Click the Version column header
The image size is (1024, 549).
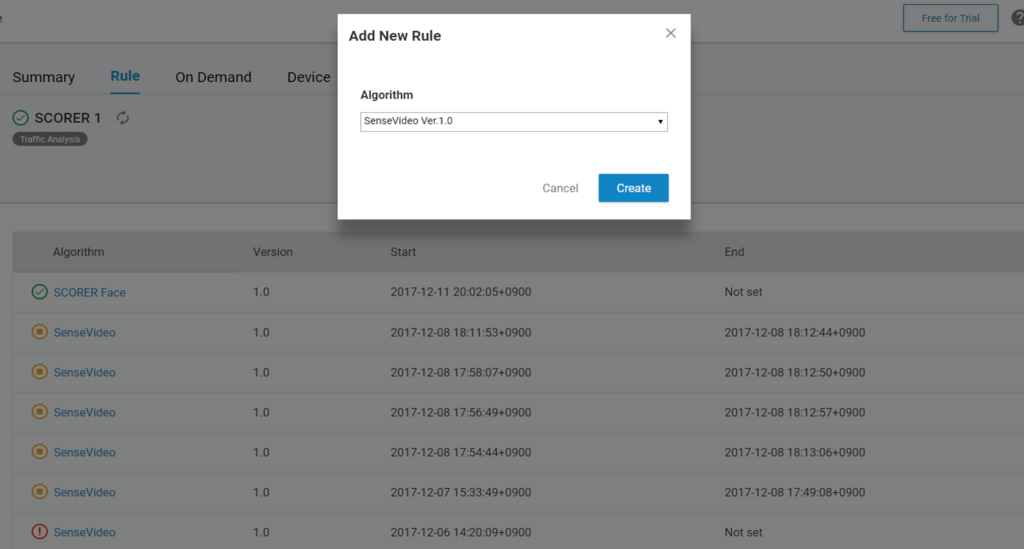(x=272, y=252)
